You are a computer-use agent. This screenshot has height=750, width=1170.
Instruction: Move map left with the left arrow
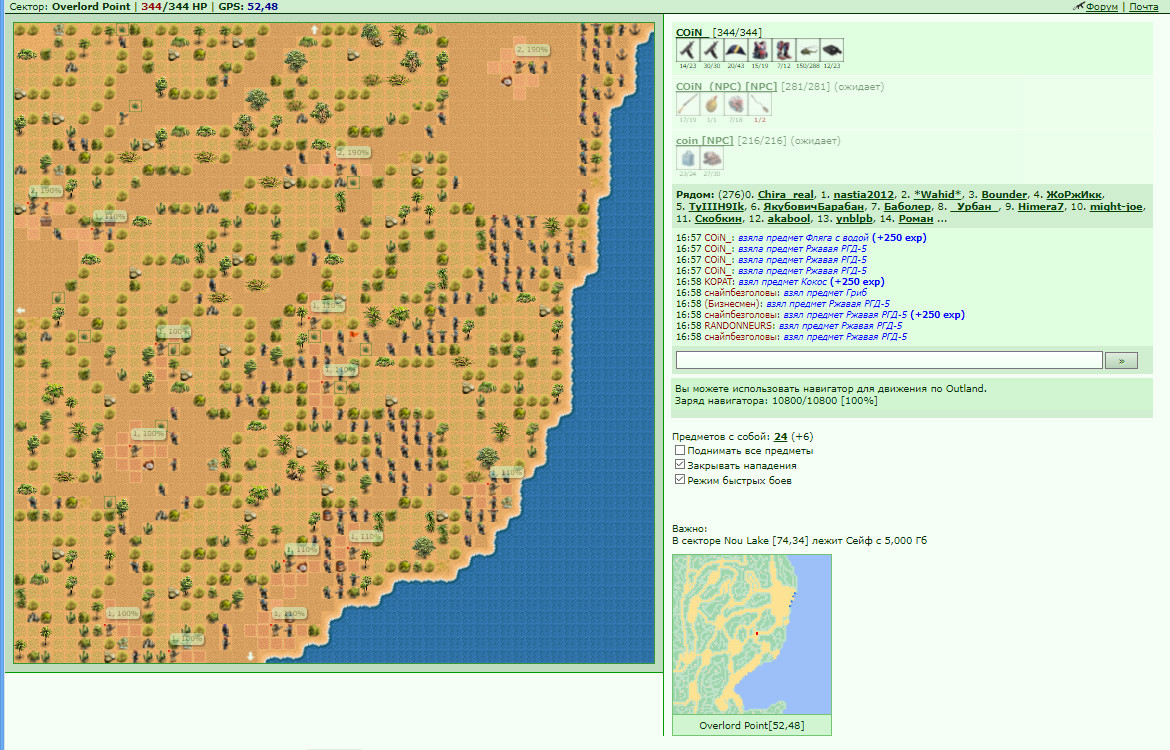click(x=21, y=310)
